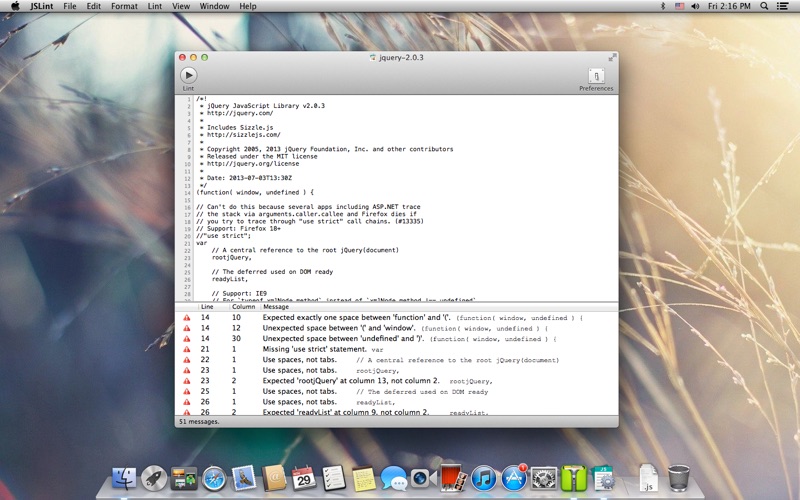The image size is (800, 500).
Task: Open the US flag input menu
Action: pyautogui.click(x=680, y=6)
